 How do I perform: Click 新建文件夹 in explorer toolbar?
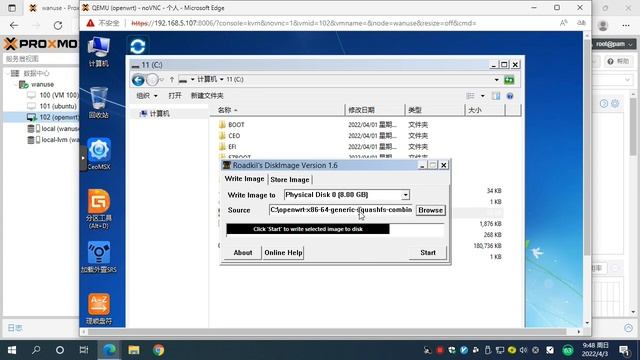pos(207,96)
